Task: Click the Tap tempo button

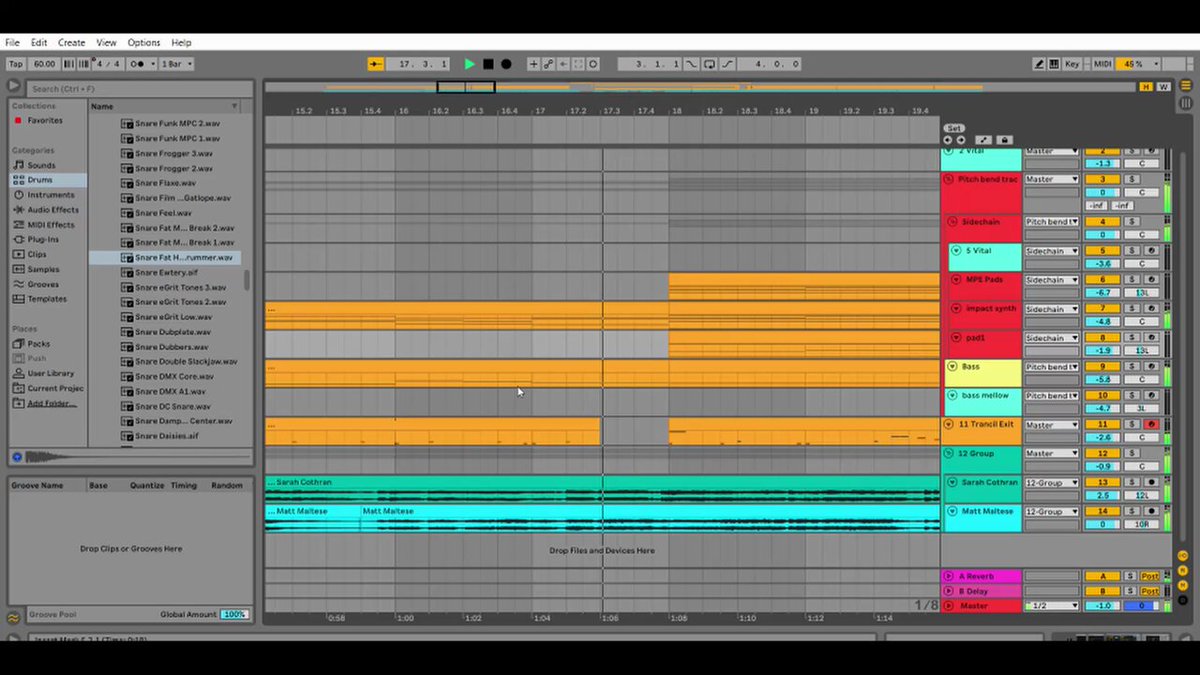Action: click(x=16, y=64)
